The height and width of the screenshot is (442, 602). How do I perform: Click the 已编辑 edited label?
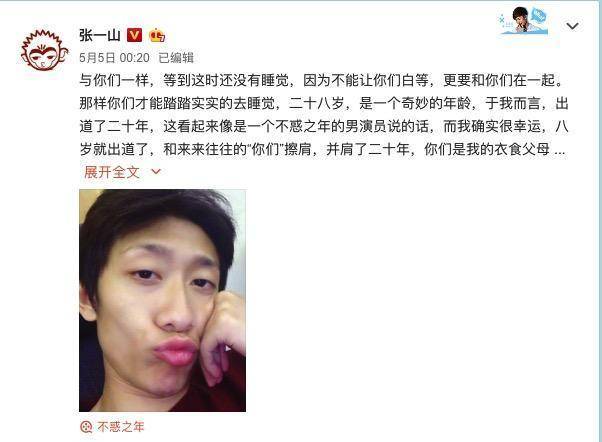[x=176, y=58]
